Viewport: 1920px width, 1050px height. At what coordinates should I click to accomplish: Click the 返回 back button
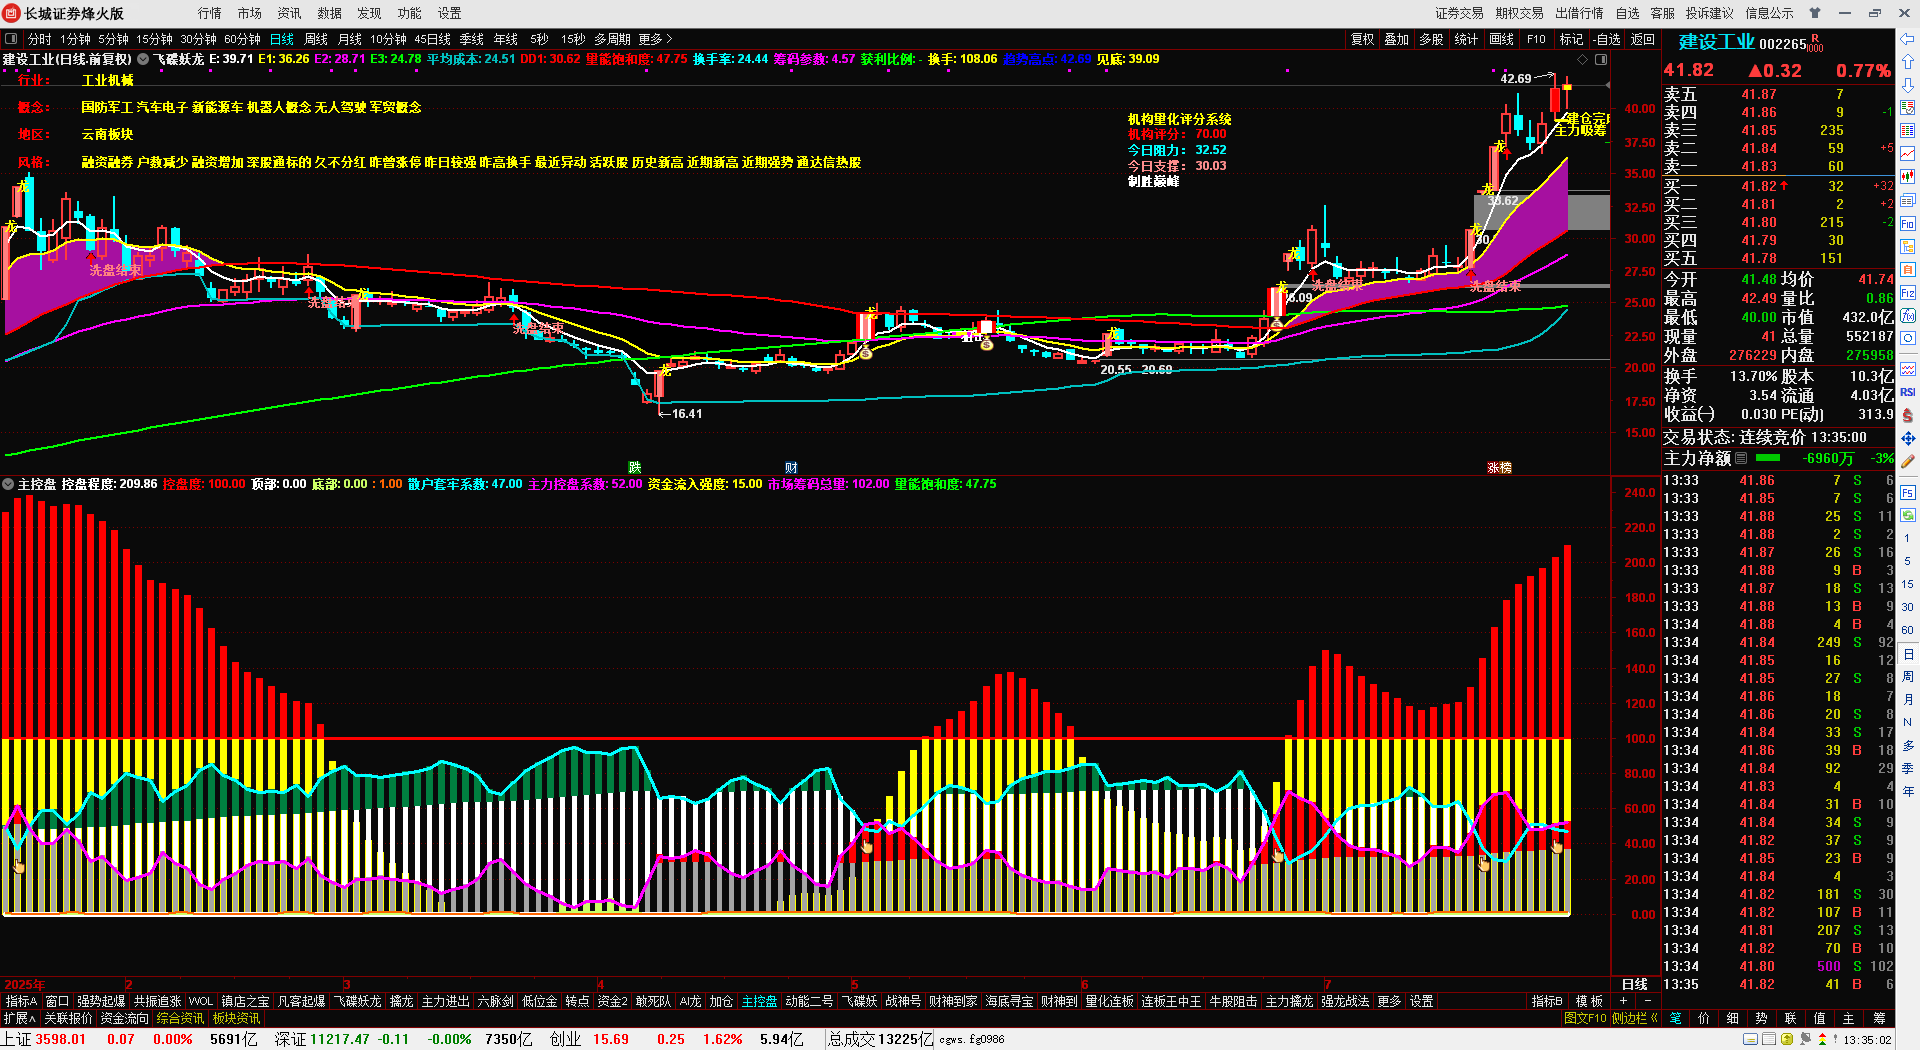click(x=1643, y=39)
